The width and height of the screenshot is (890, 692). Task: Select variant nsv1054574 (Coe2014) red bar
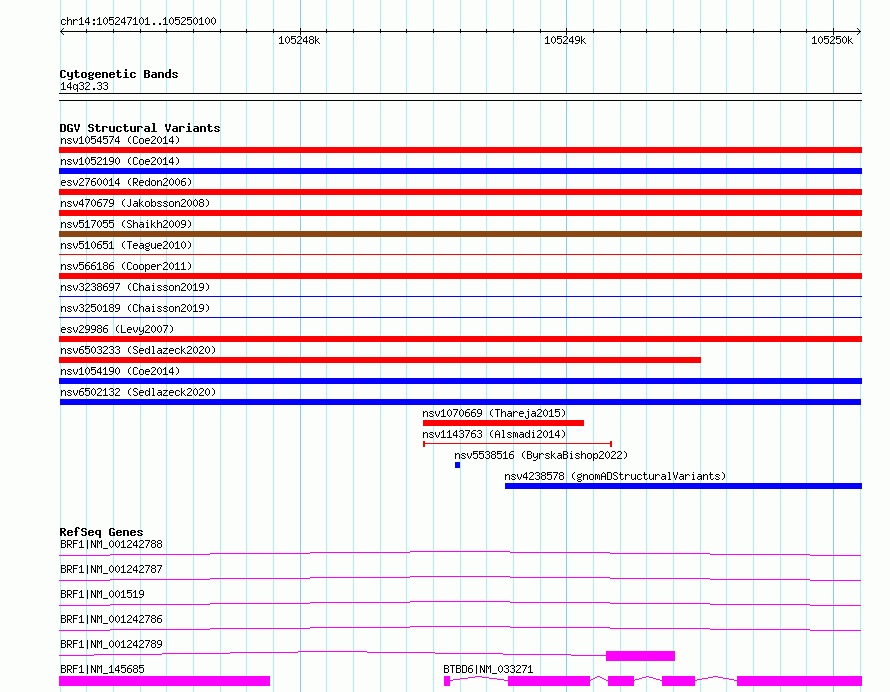[x=460, y=150]
